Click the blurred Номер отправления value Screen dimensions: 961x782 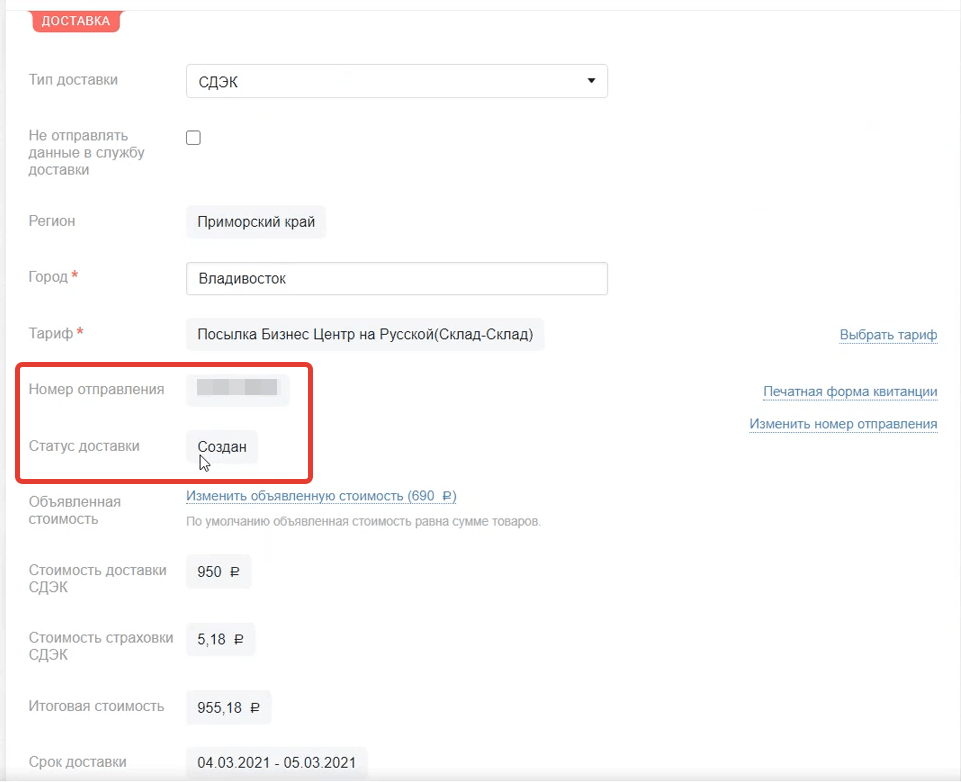[237, 389]
